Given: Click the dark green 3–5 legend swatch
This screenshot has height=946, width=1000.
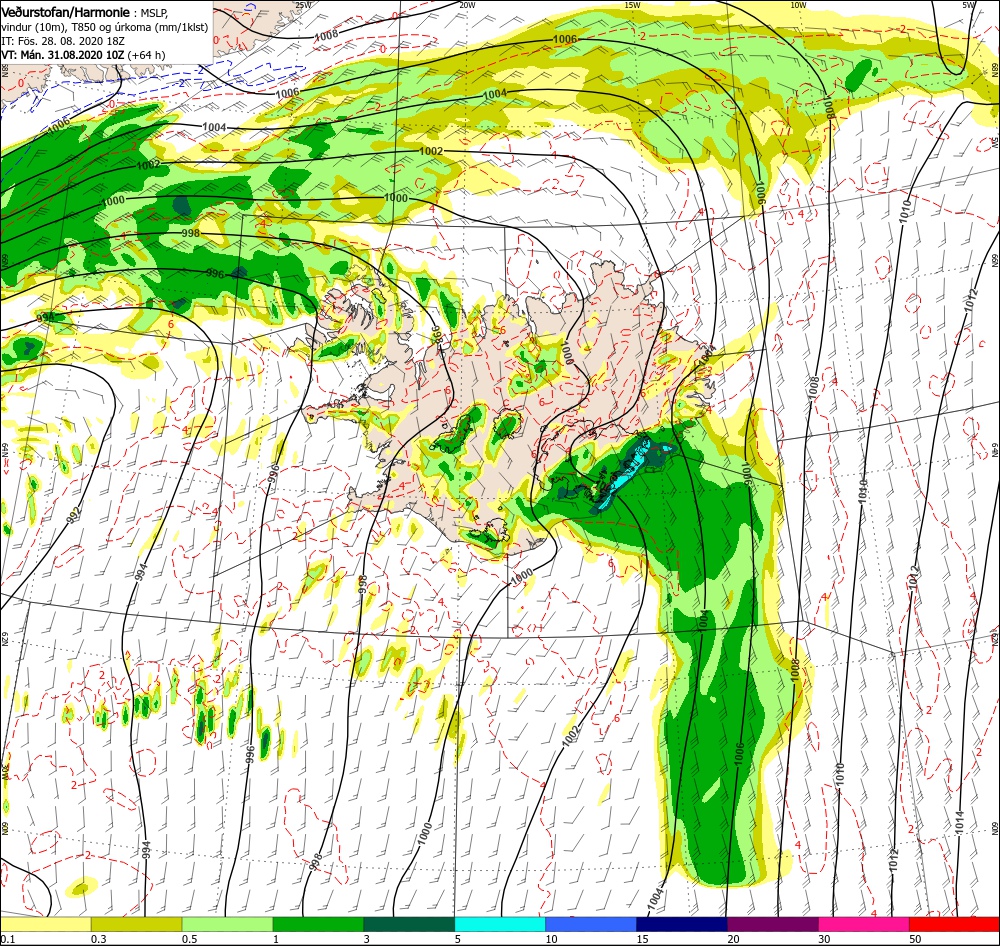Looking at the screenshot, I should pos(409,924).
